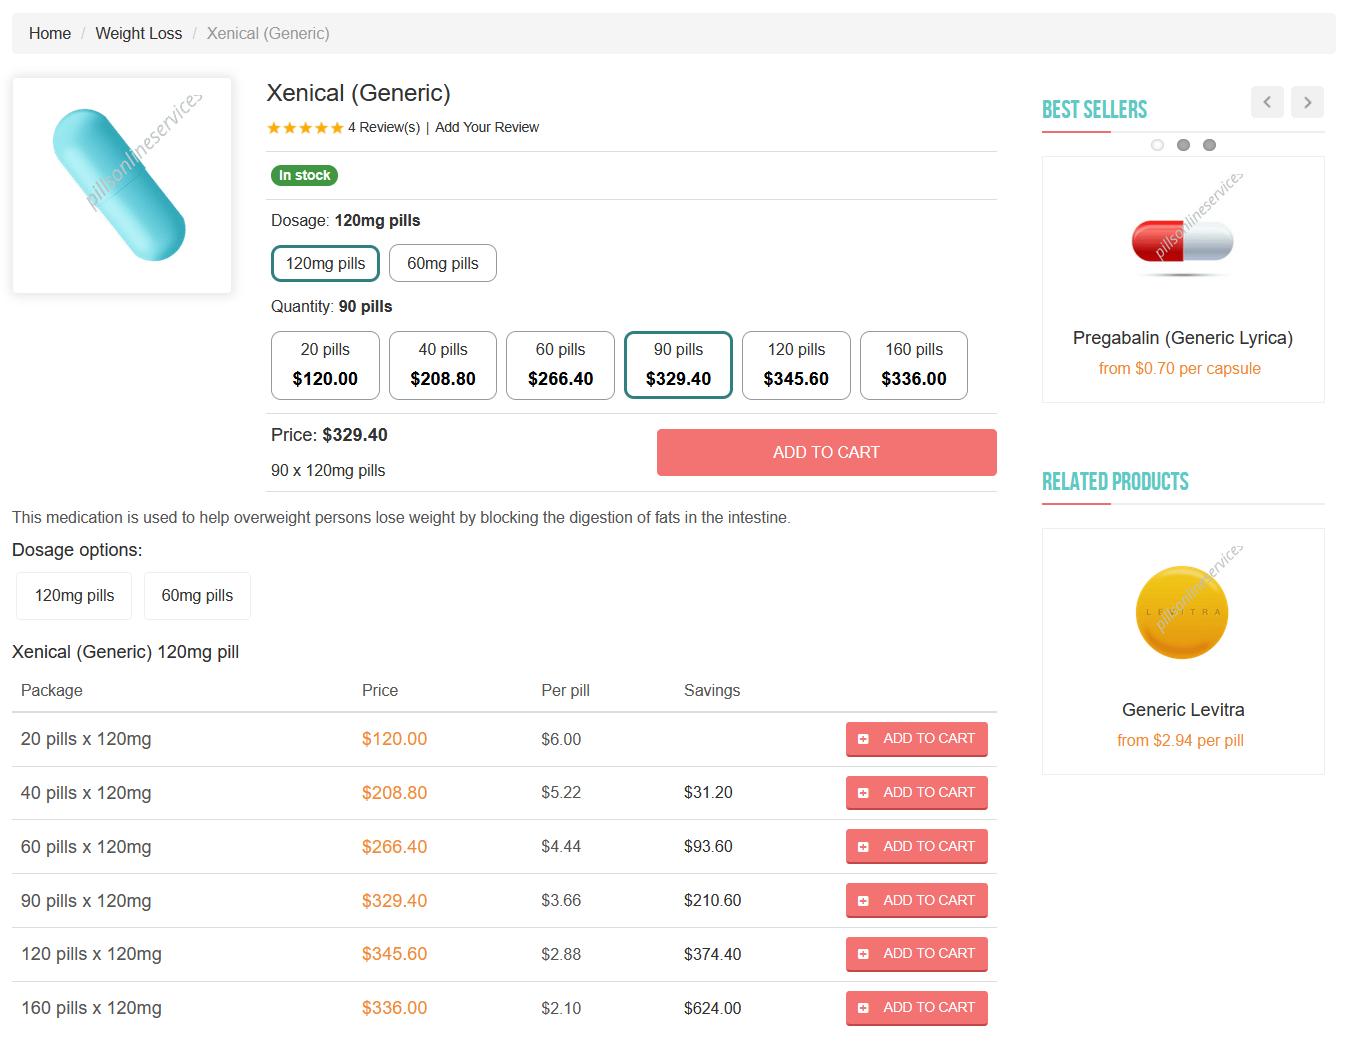Add 60 pills x 120mg to cart

click(x=917, y=847)
